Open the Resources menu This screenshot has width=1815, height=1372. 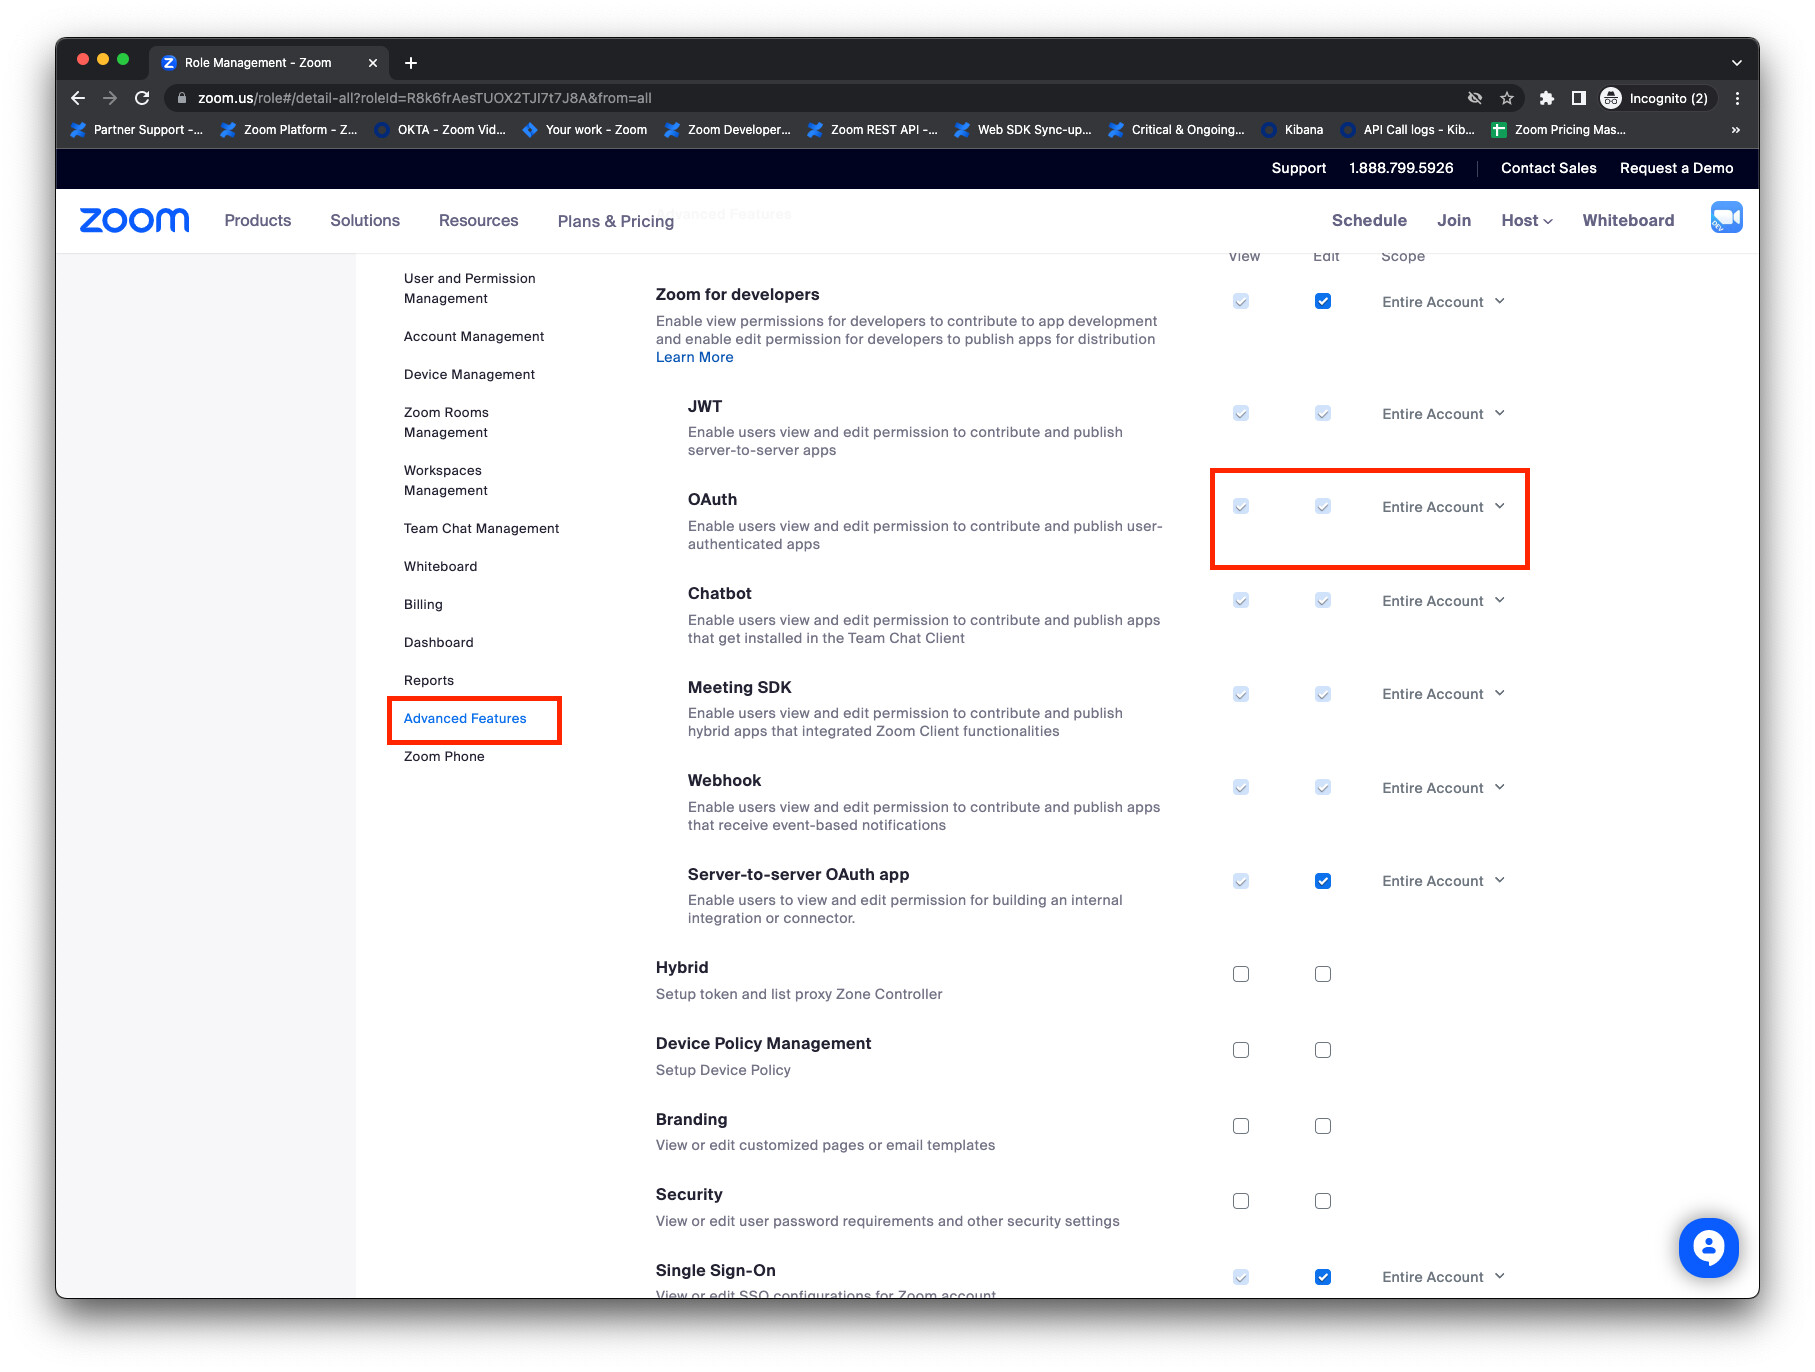pyautogui.click(x=478, y=220)
